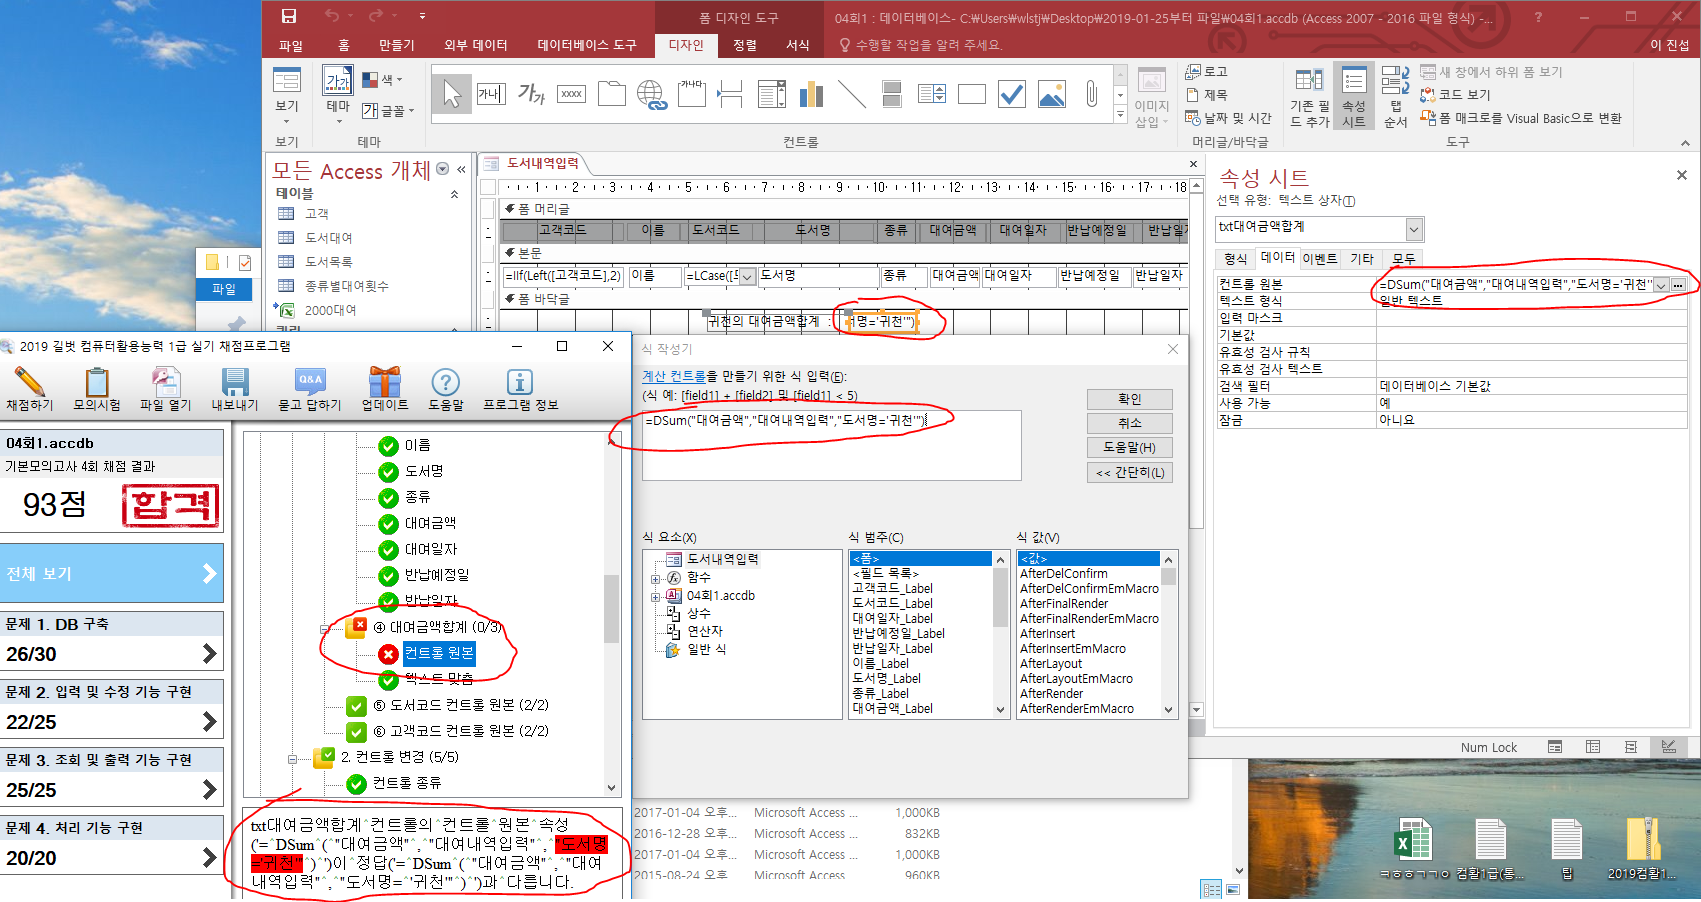The height and width of the screenshot is (902, 1701).
Task: Select the attachment paperclip control
Action: [x=1091, y=94]
